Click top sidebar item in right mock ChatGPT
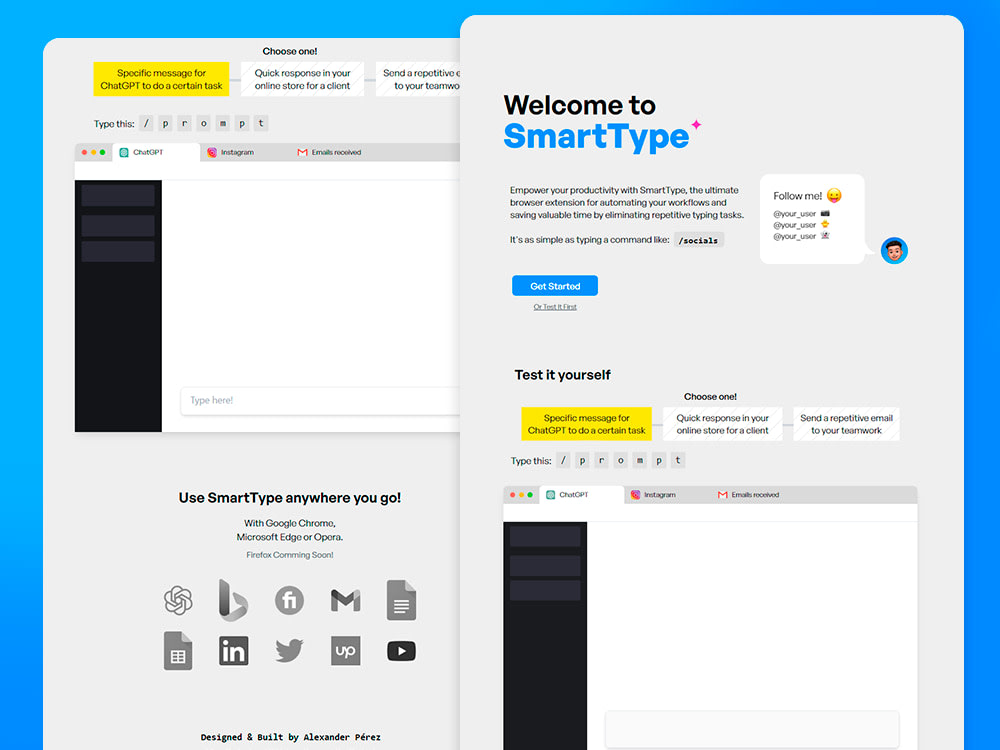 (x=545, y=536)
